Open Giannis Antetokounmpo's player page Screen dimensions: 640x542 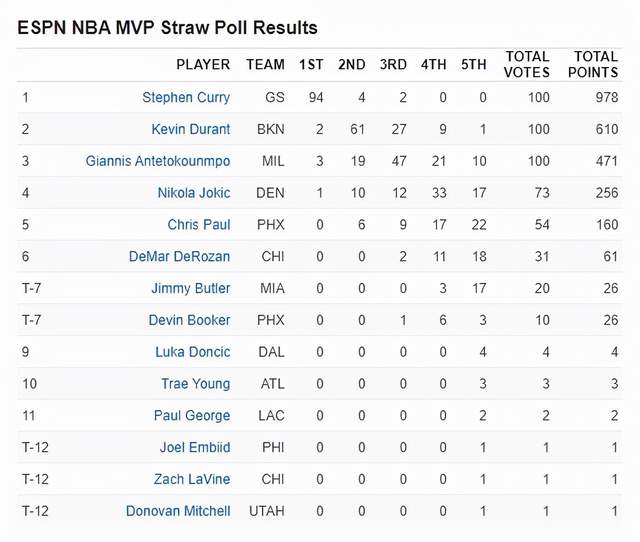click(x=158, y=161)
